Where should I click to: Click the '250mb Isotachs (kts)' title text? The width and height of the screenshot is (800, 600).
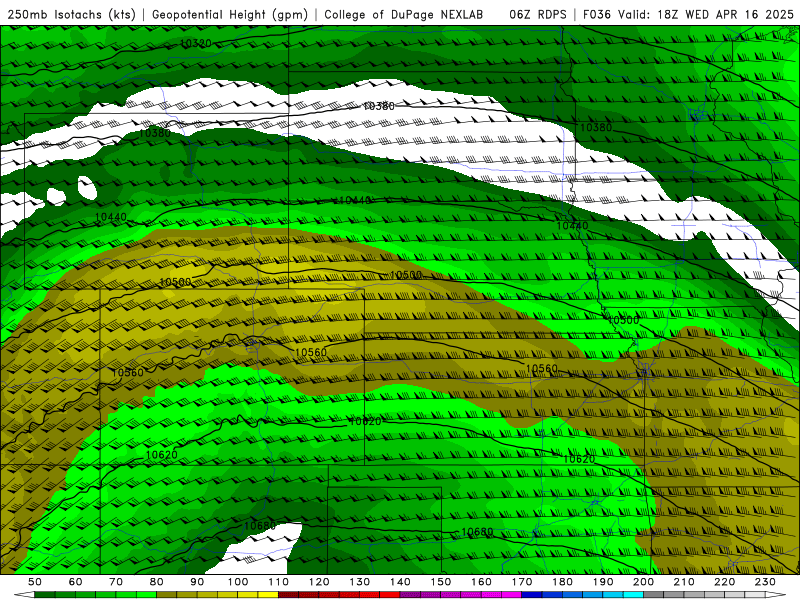71,15
